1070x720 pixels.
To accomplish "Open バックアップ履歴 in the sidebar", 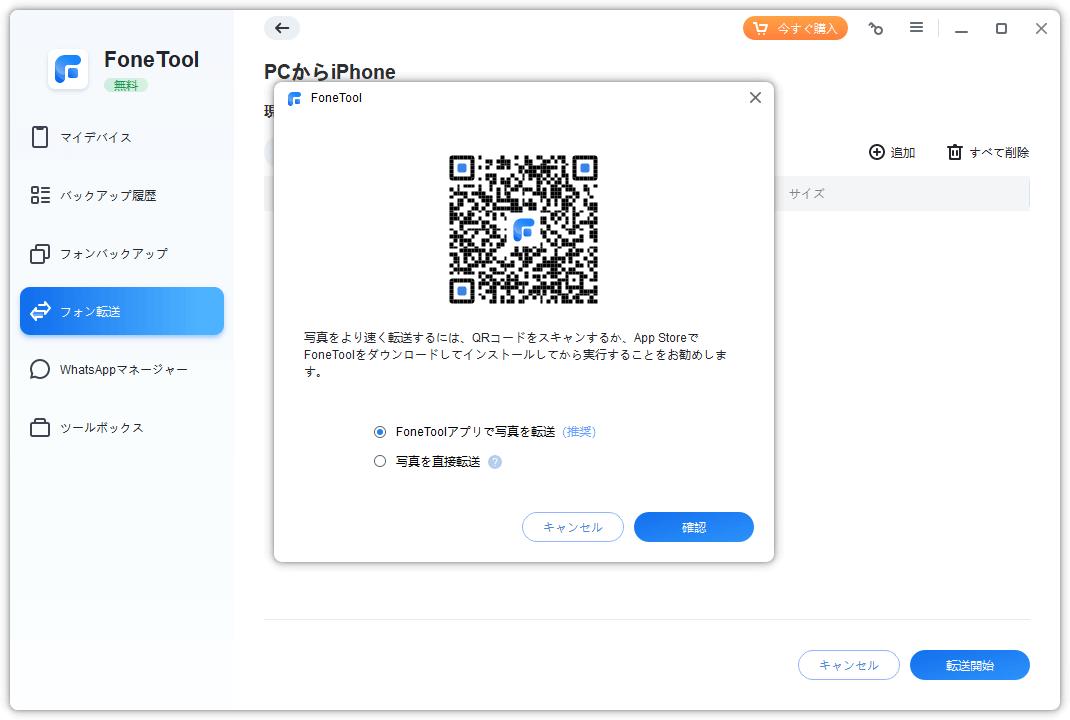I will pos(107,195).
